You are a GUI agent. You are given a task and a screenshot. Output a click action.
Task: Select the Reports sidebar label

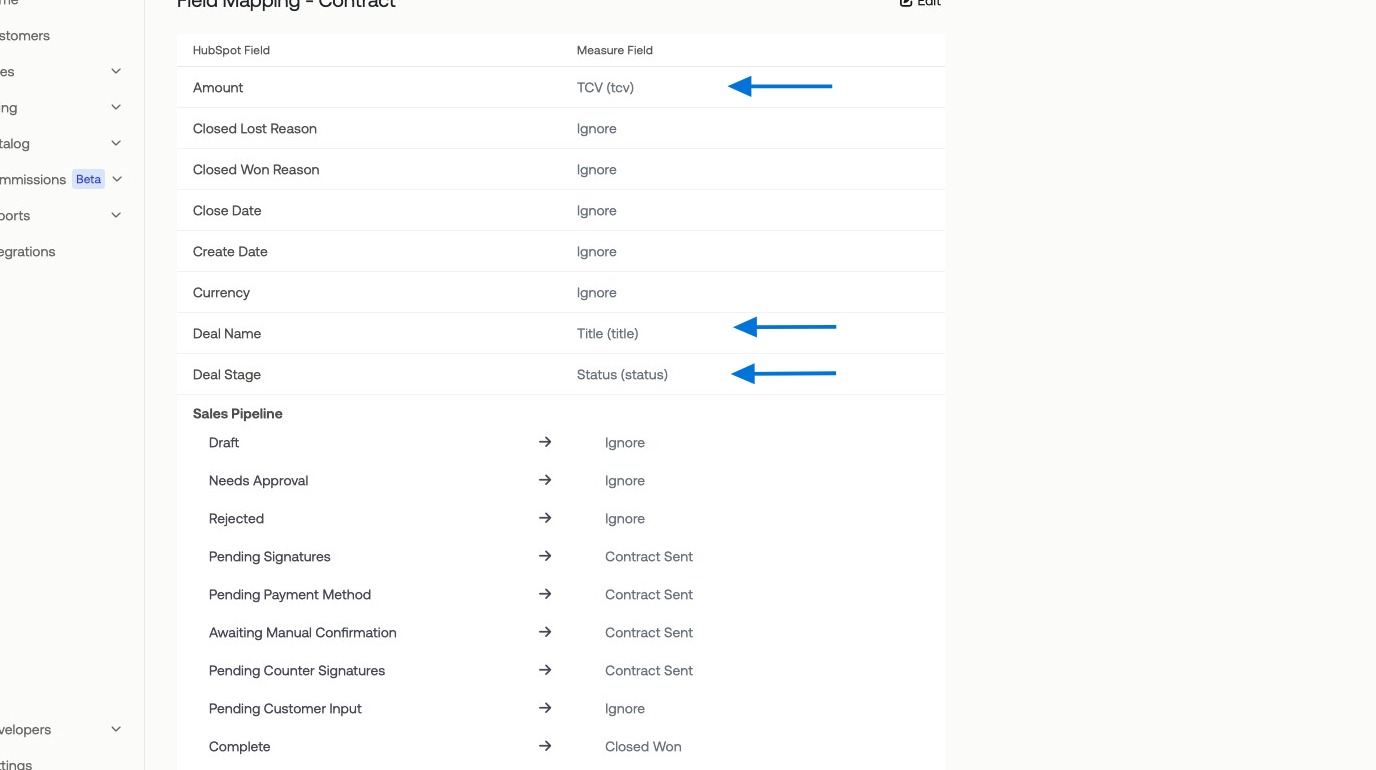point(15,216)
